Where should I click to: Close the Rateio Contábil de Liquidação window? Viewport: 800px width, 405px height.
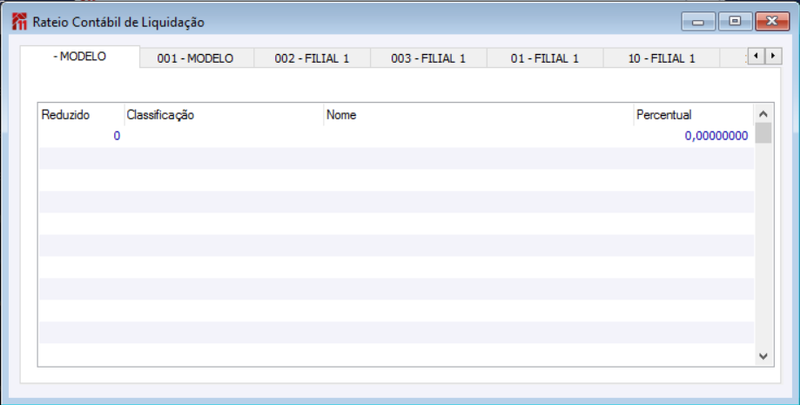point(772,21)
